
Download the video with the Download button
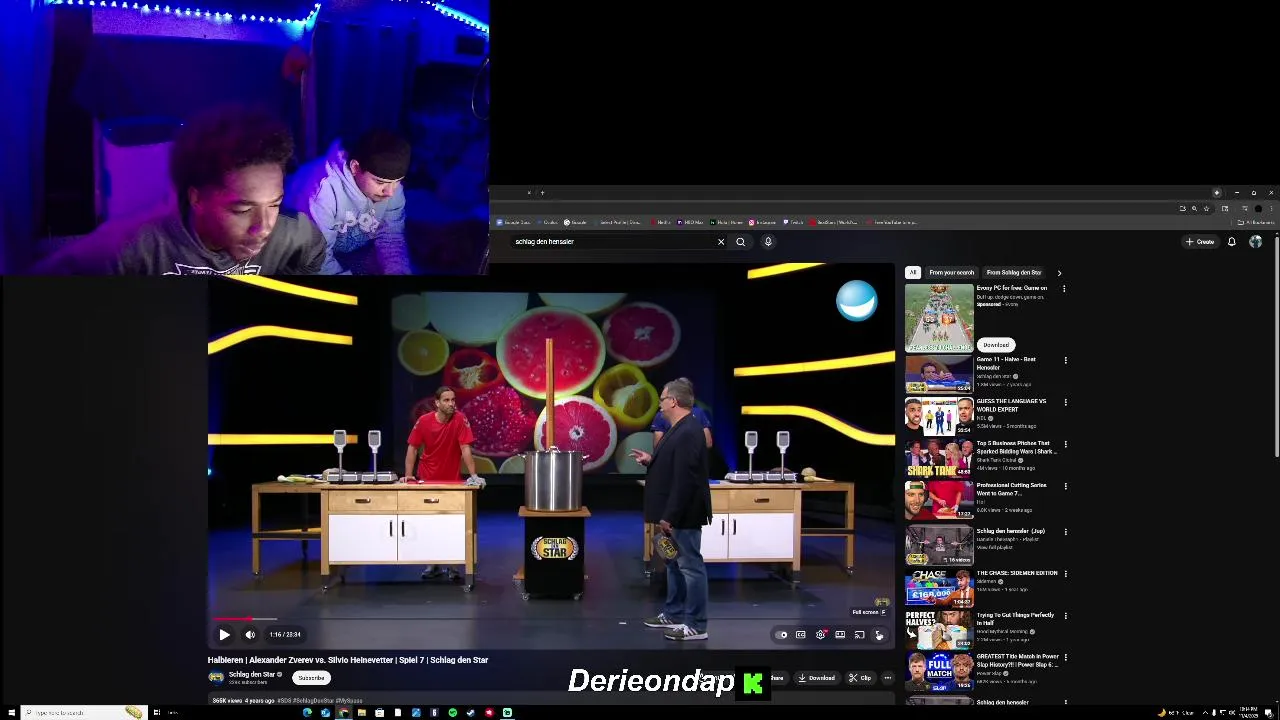[x=816, y=678]
